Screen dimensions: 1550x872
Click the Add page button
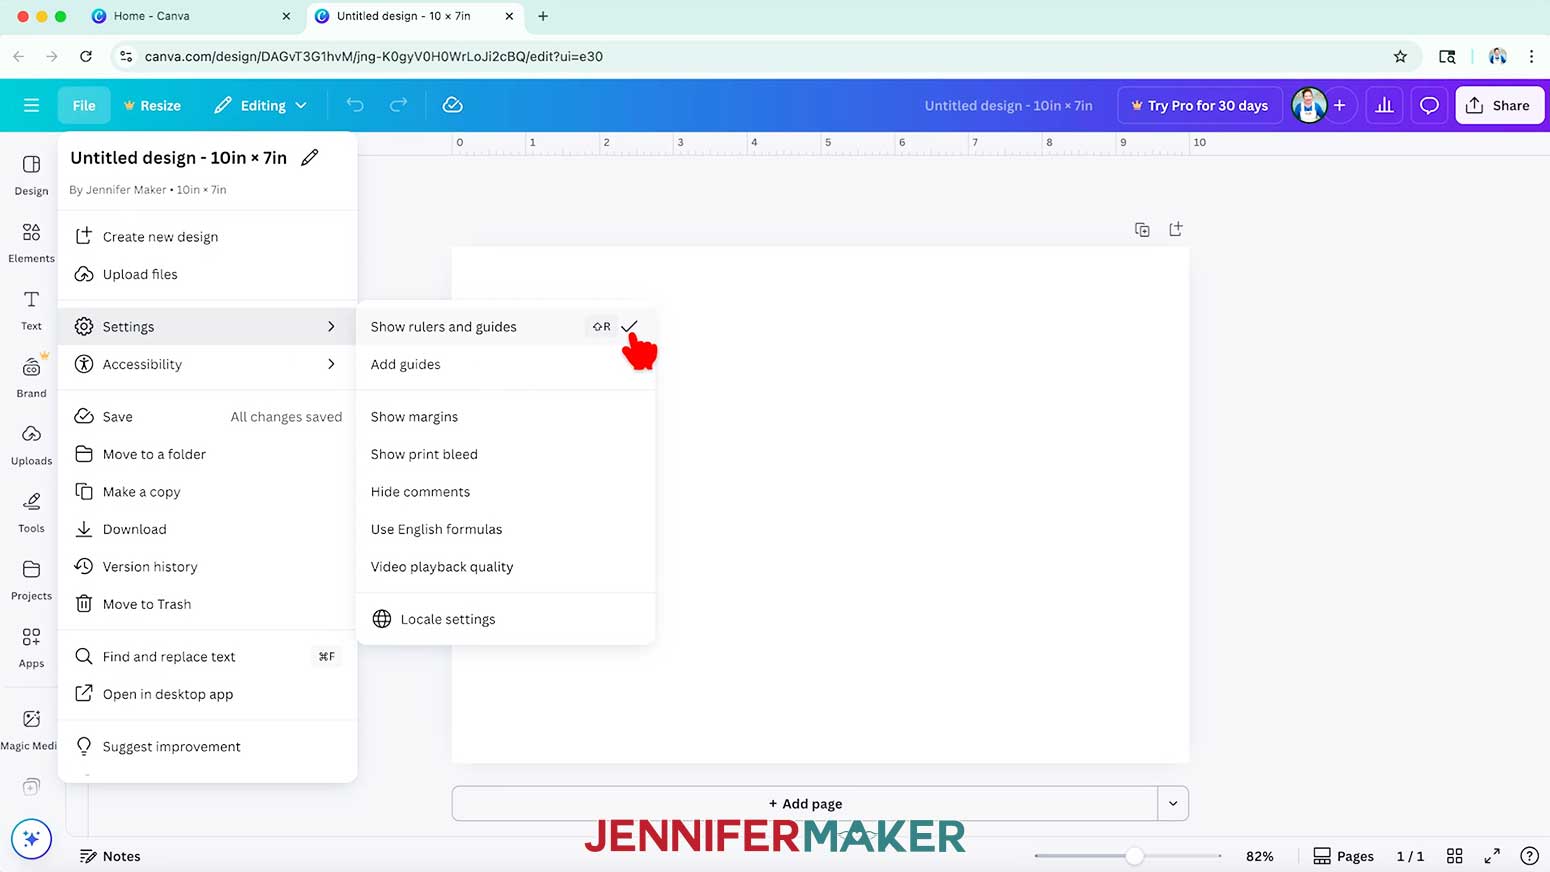805,803
